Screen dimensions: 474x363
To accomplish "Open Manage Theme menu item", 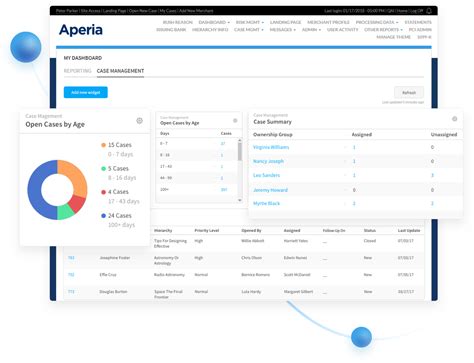I will 393,37.
